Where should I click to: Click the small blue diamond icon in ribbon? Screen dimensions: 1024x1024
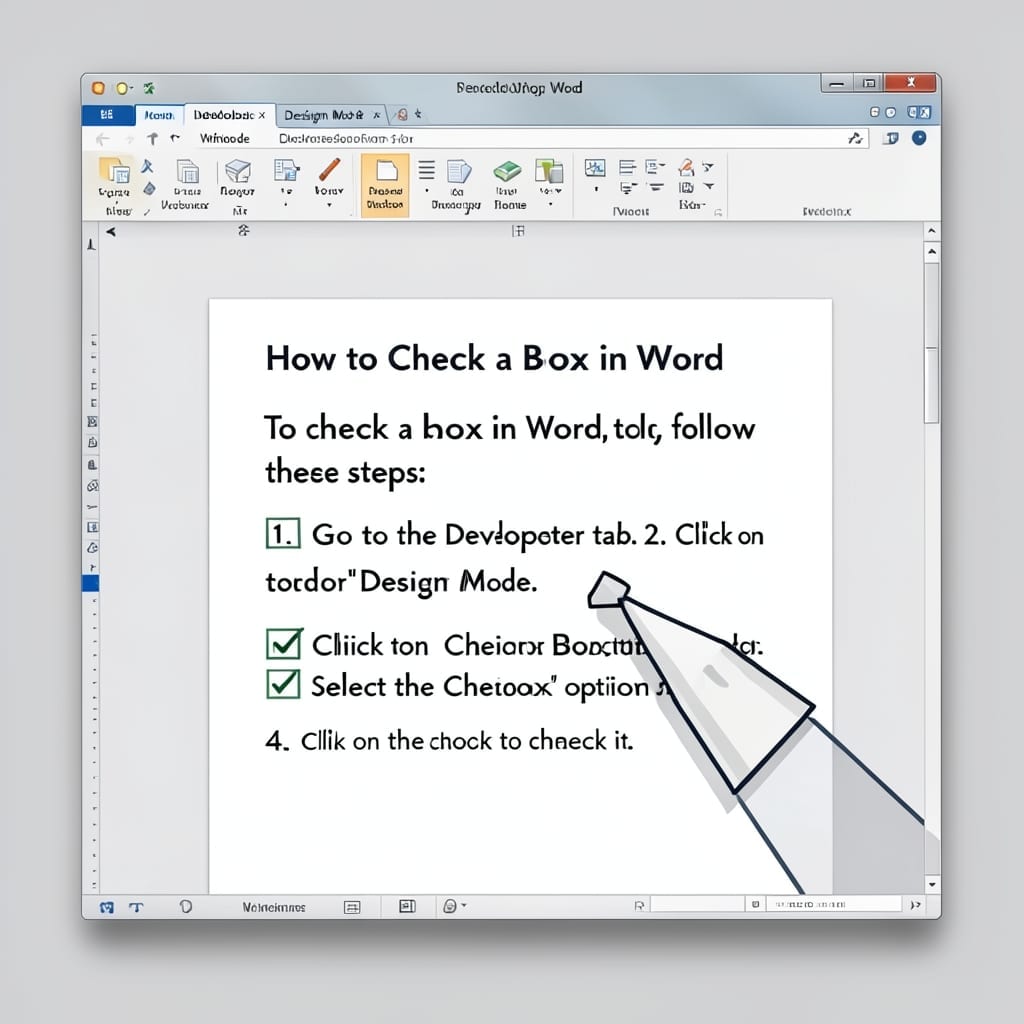[x=150, y=189]
